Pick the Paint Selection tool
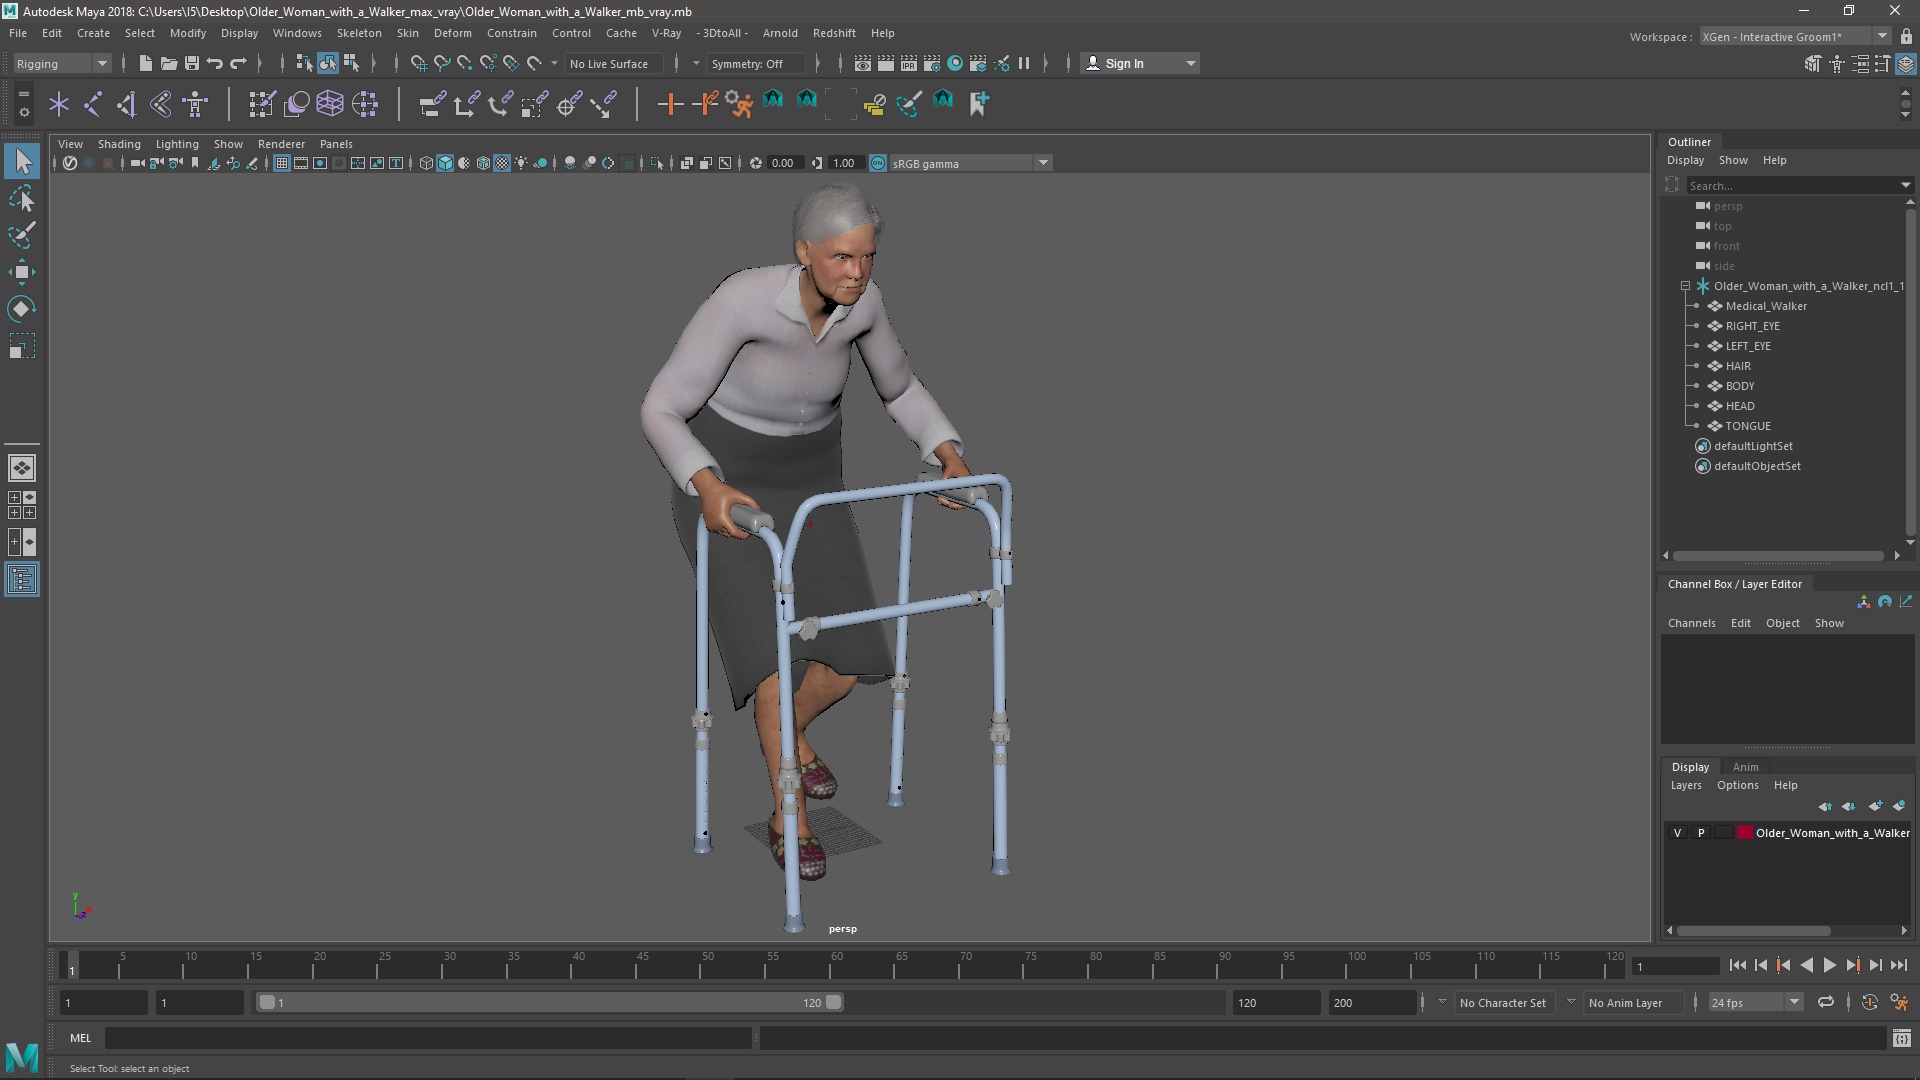This screenshot has width=1920, height=1080. pos(22,235)
